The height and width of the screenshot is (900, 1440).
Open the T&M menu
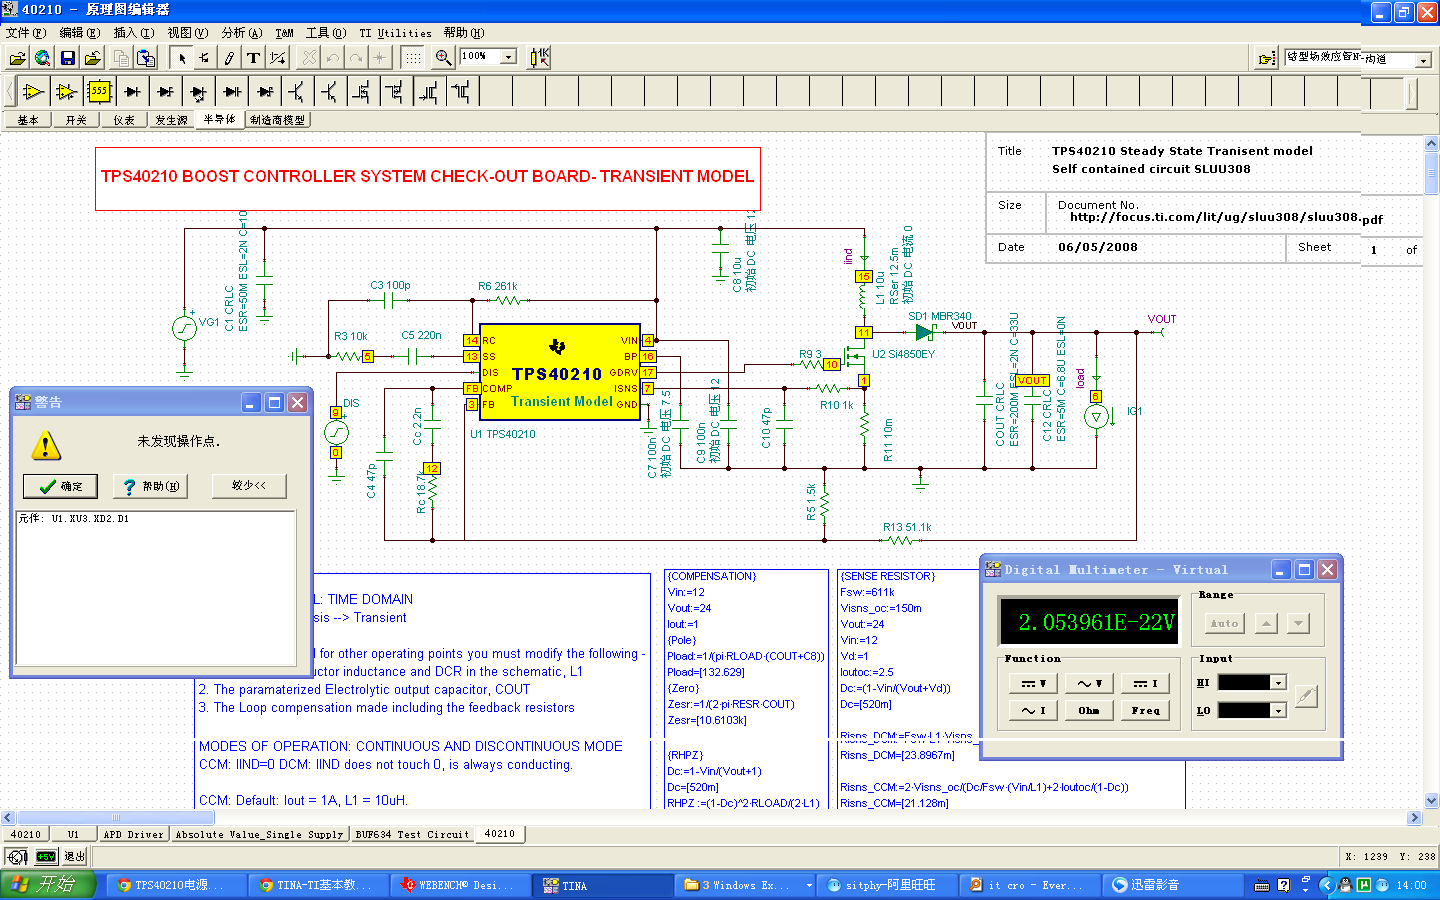[x=285, y=33]
